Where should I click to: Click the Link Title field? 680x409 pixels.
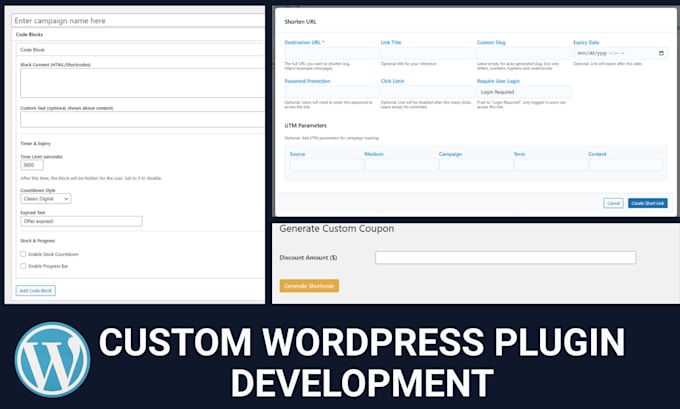click(x=428, y=53)
